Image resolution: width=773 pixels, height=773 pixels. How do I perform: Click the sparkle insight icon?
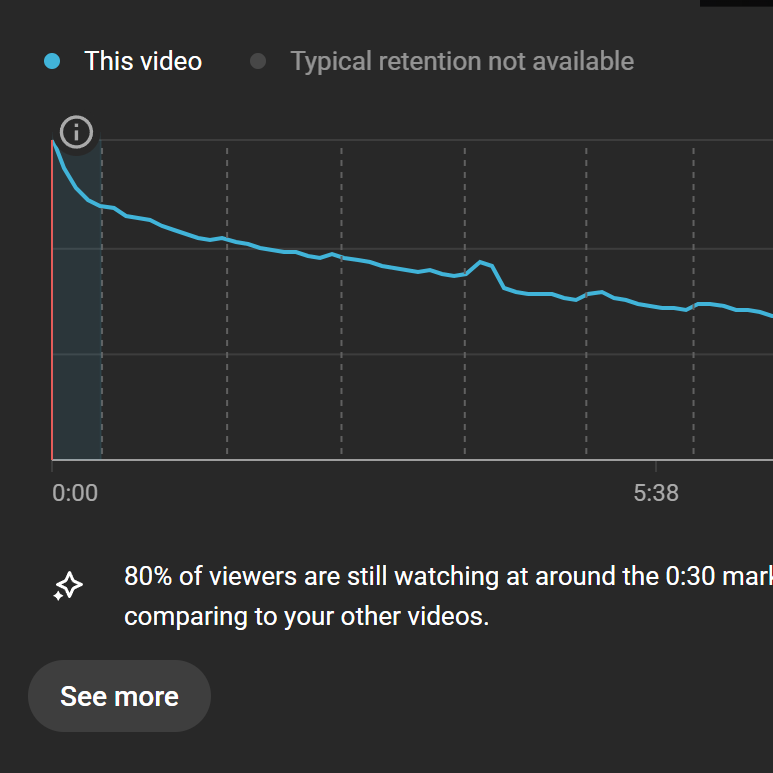68,586
